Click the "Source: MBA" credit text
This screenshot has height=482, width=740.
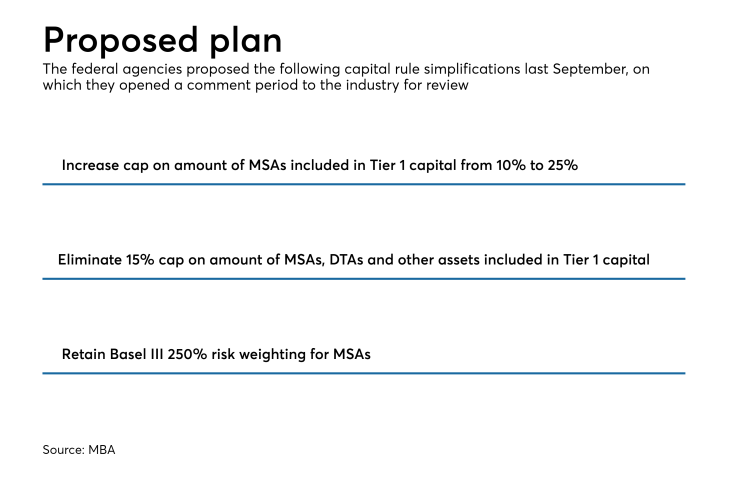(79, 450)
